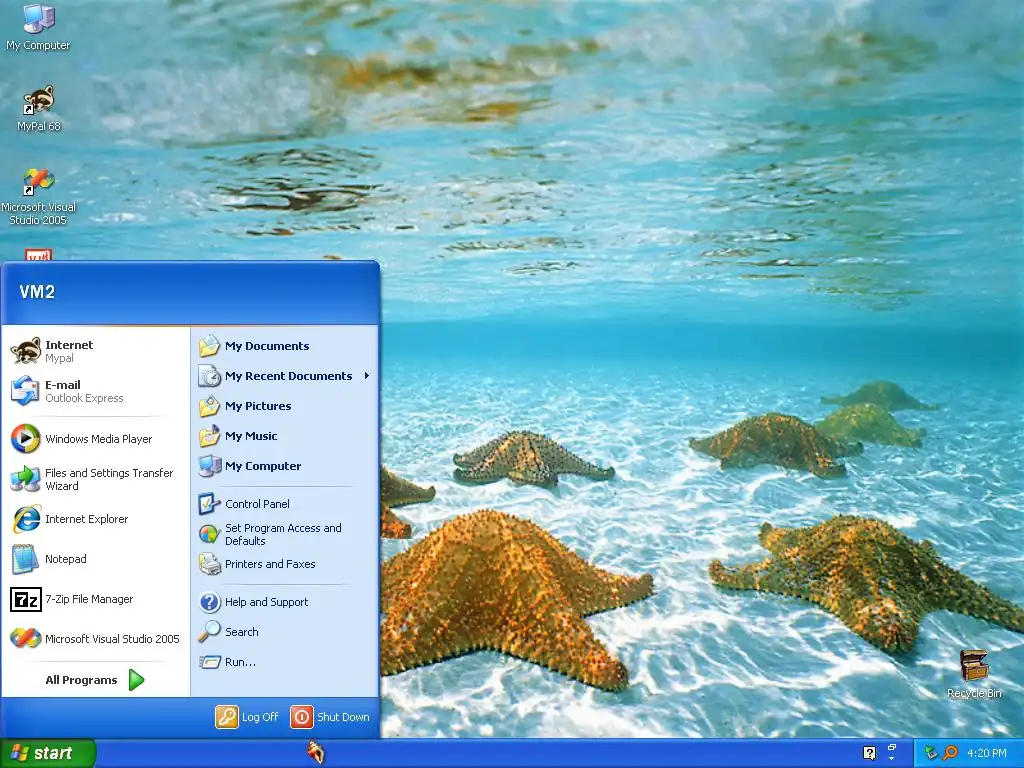The width and height of the screenshot is (1024, 768).
Task: Open Printers and Faxes
Action: (285, 564)
